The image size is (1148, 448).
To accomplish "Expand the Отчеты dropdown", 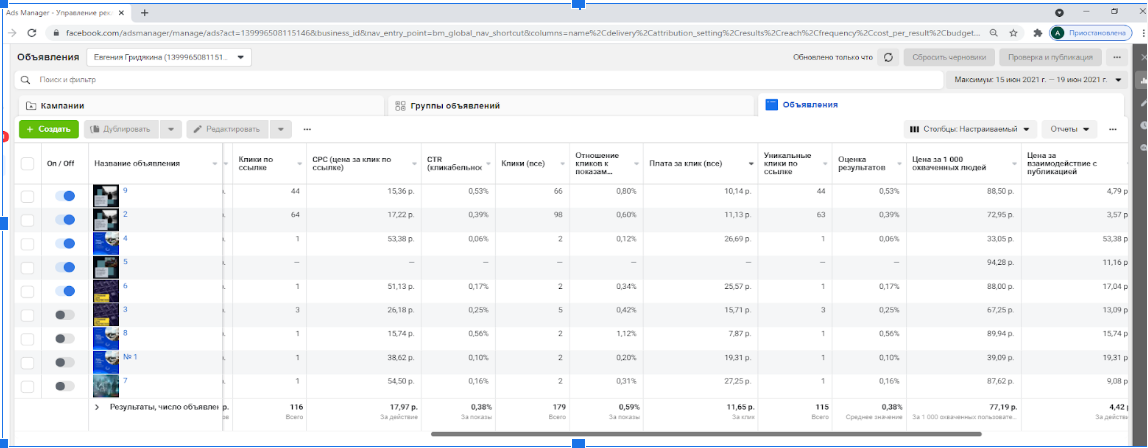I will point(1068,129).
